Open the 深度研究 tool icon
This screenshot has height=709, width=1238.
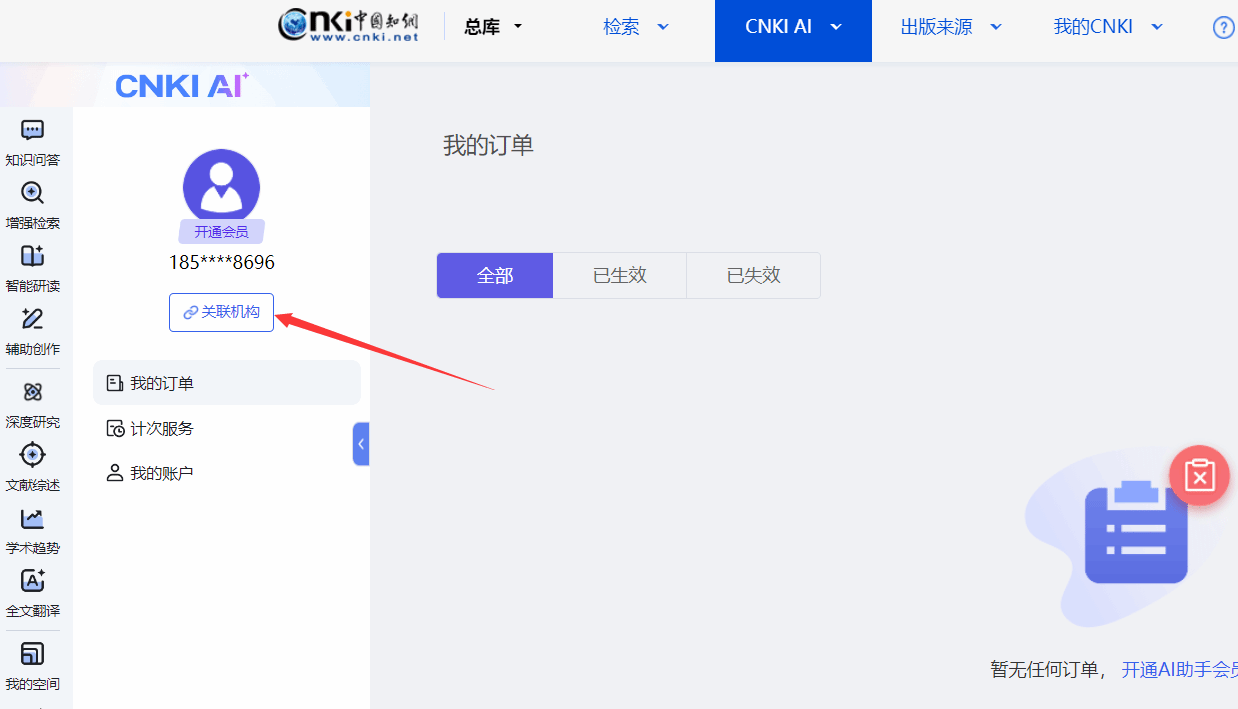coord(32,393)
